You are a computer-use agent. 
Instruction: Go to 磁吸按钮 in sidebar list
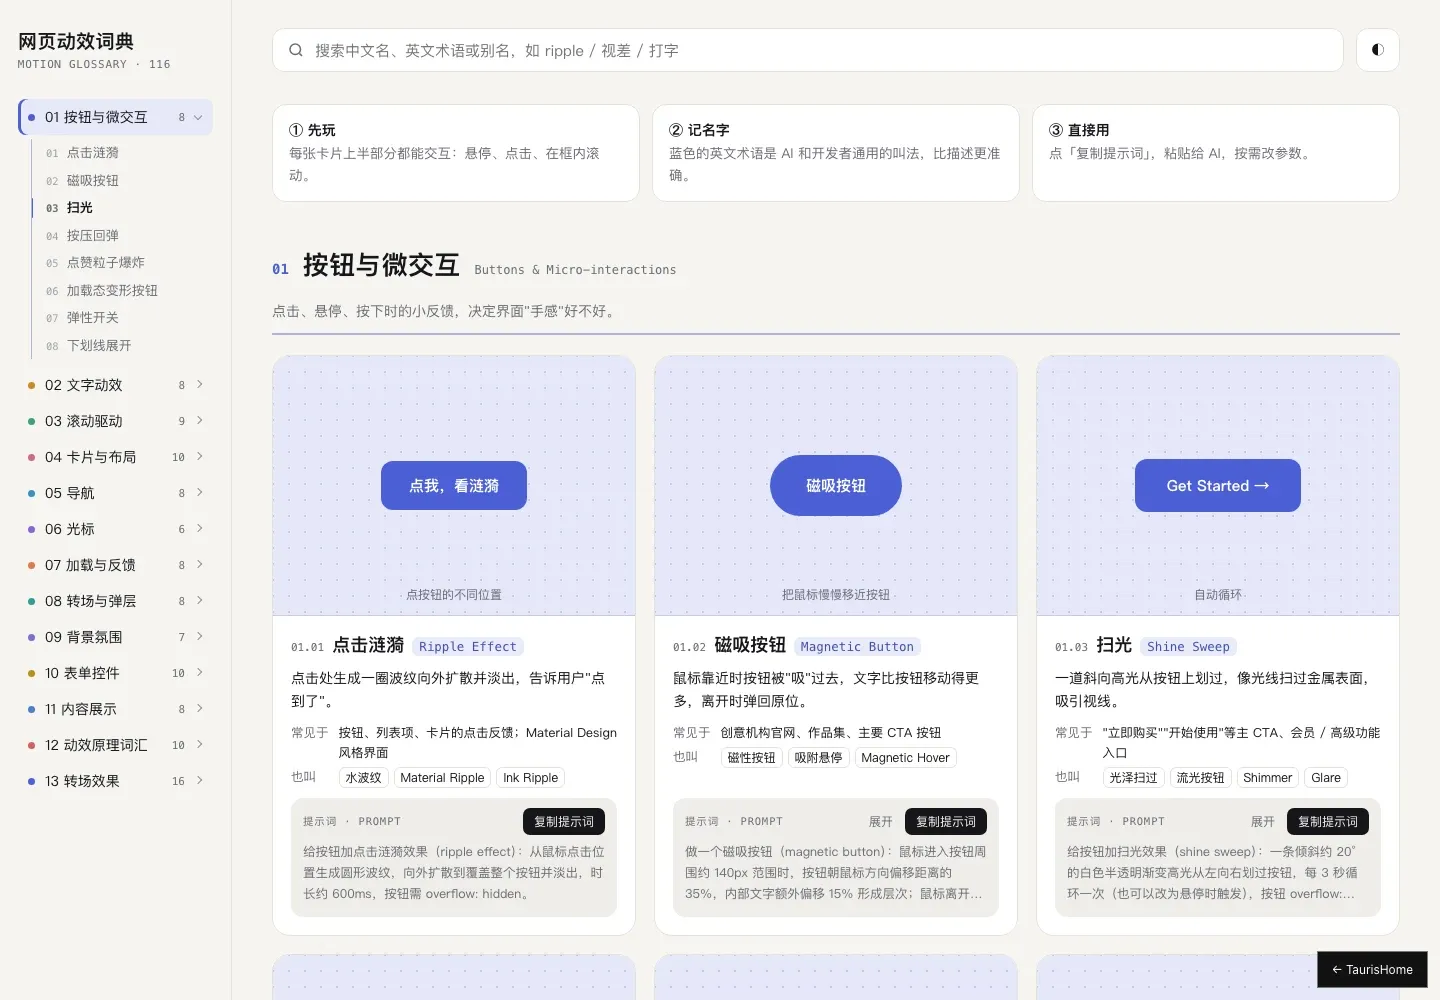122,181
